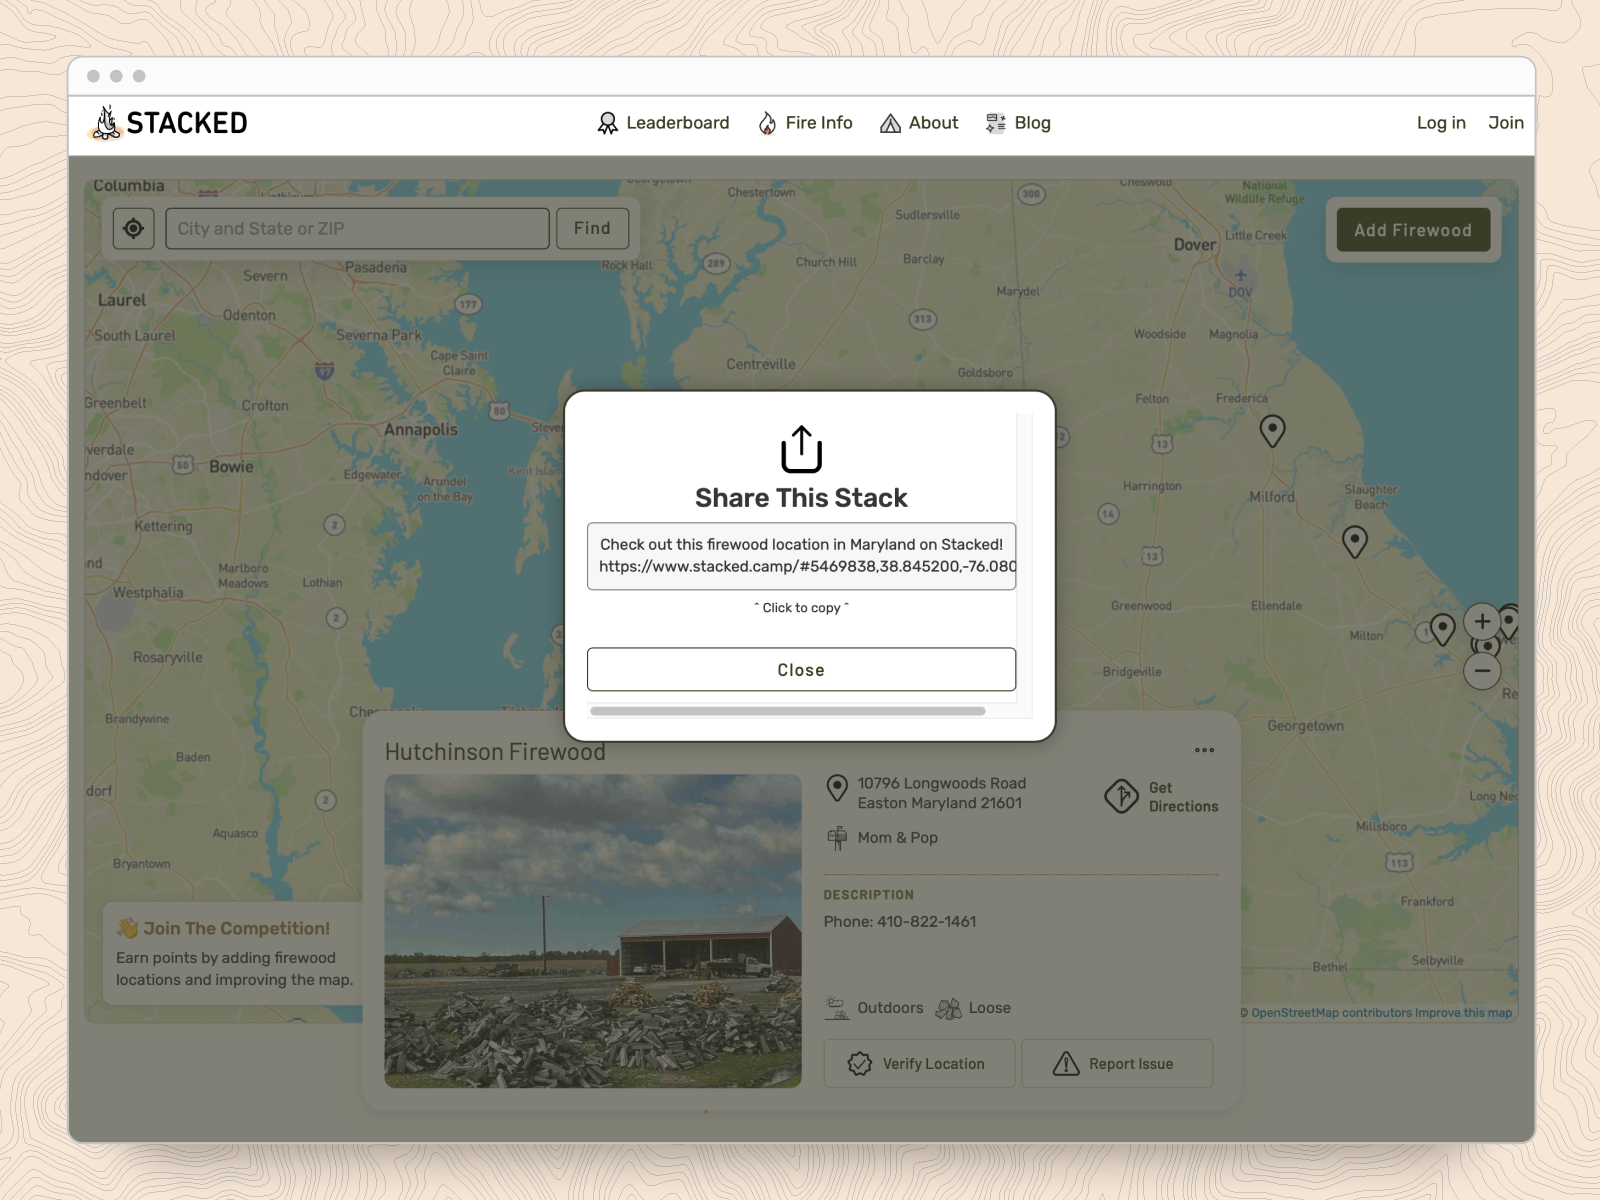Select the map pin south of Slaughter Beach

(1354, 541)
